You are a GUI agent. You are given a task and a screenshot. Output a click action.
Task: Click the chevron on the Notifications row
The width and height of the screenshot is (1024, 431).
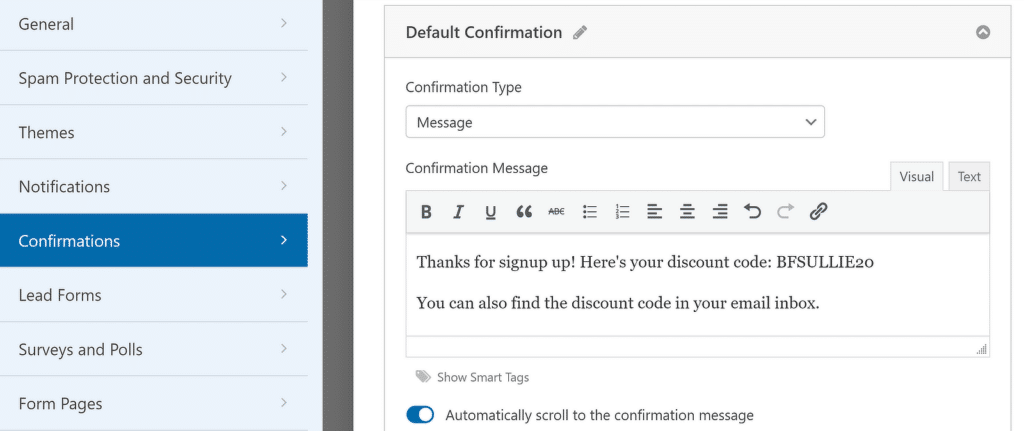coord(283,185)
